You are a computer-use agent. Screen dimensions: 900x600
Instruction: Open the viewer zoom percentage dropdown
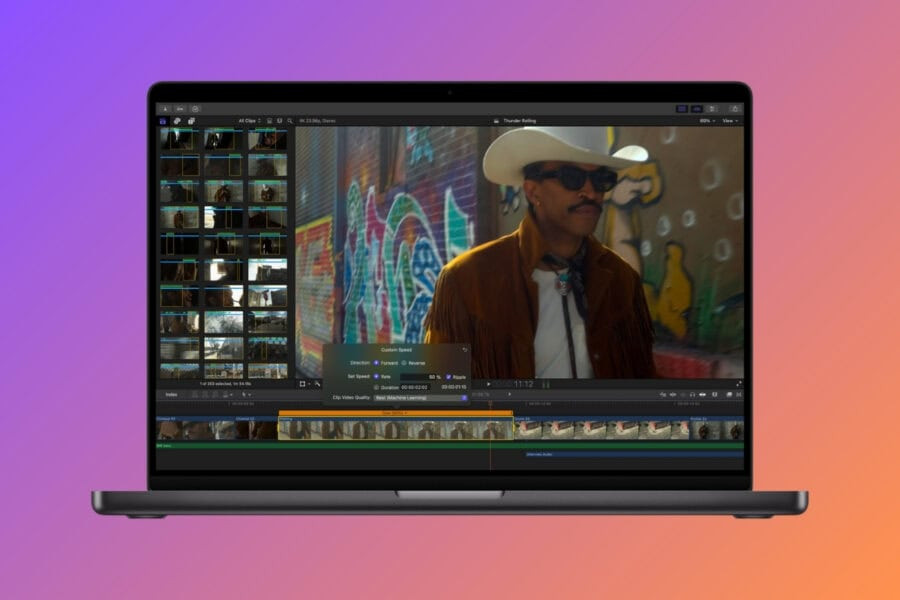click(707, 121)
